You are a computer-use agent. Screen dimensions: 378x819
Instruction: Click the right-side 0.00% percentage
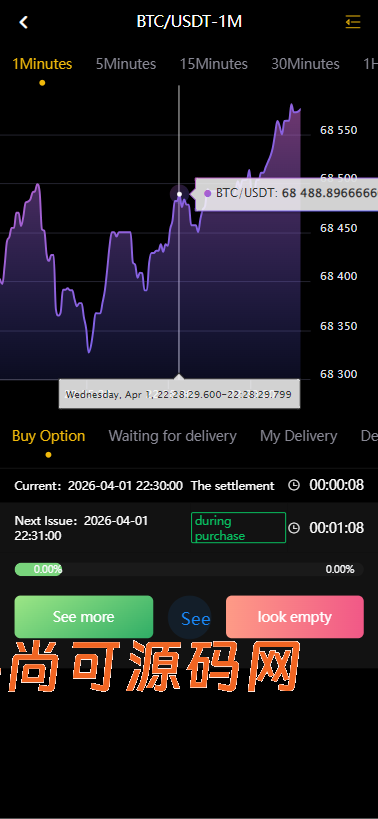[x=340, y=569]
